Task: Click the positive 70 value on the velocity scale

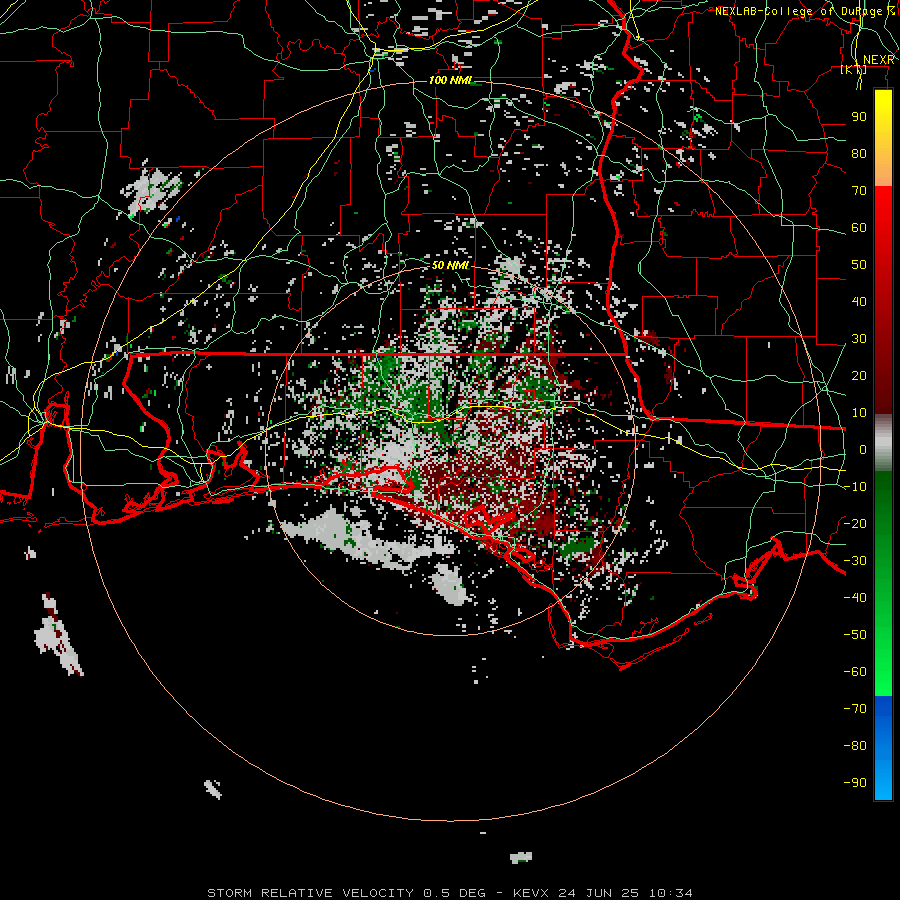Action: point(859,191)
